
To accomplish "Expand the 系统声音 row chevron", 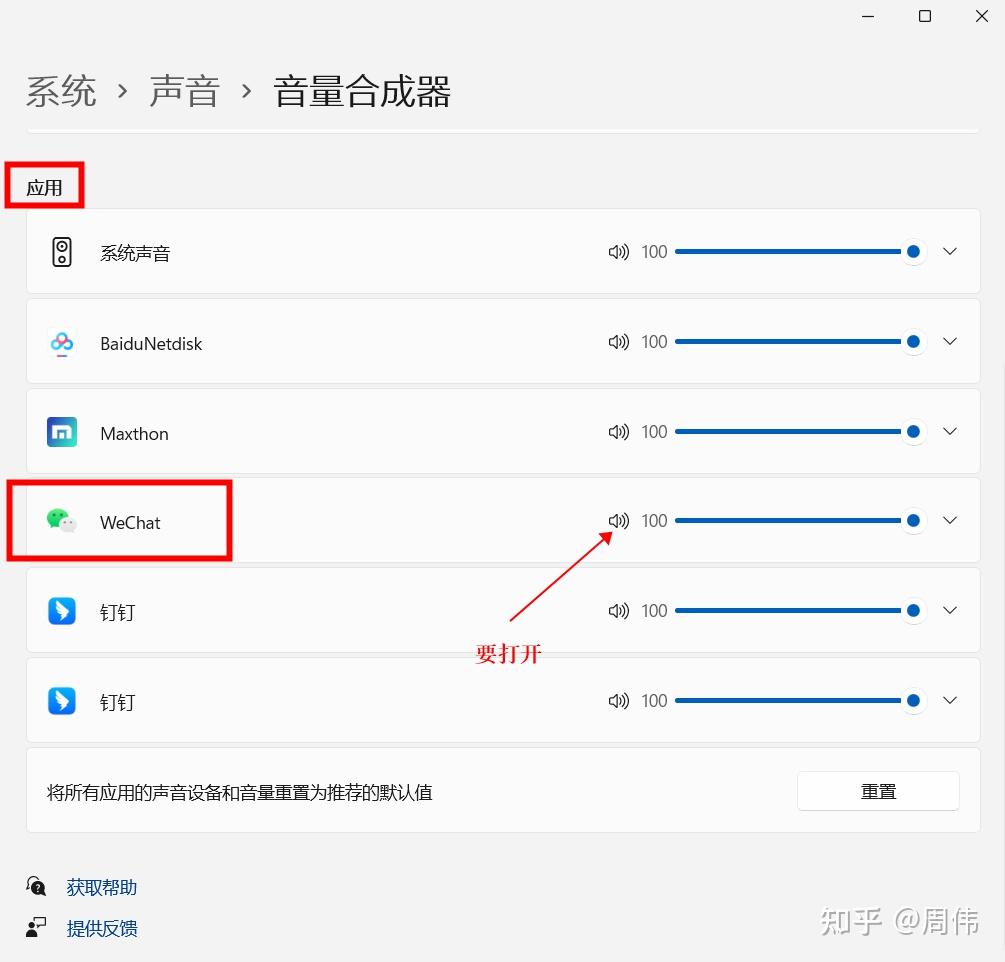I will 950,251.
